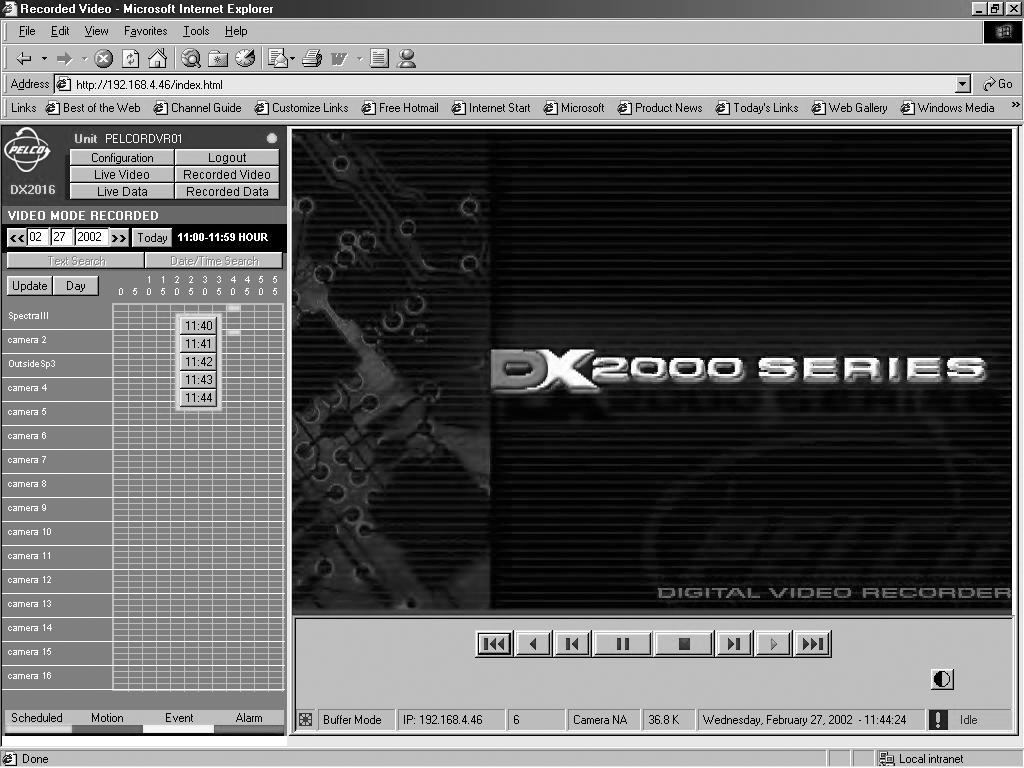Viewport: 1024px width, 768px height.
Task: Open the Print icon in the browser toolbar
Action: coord(311,58)
